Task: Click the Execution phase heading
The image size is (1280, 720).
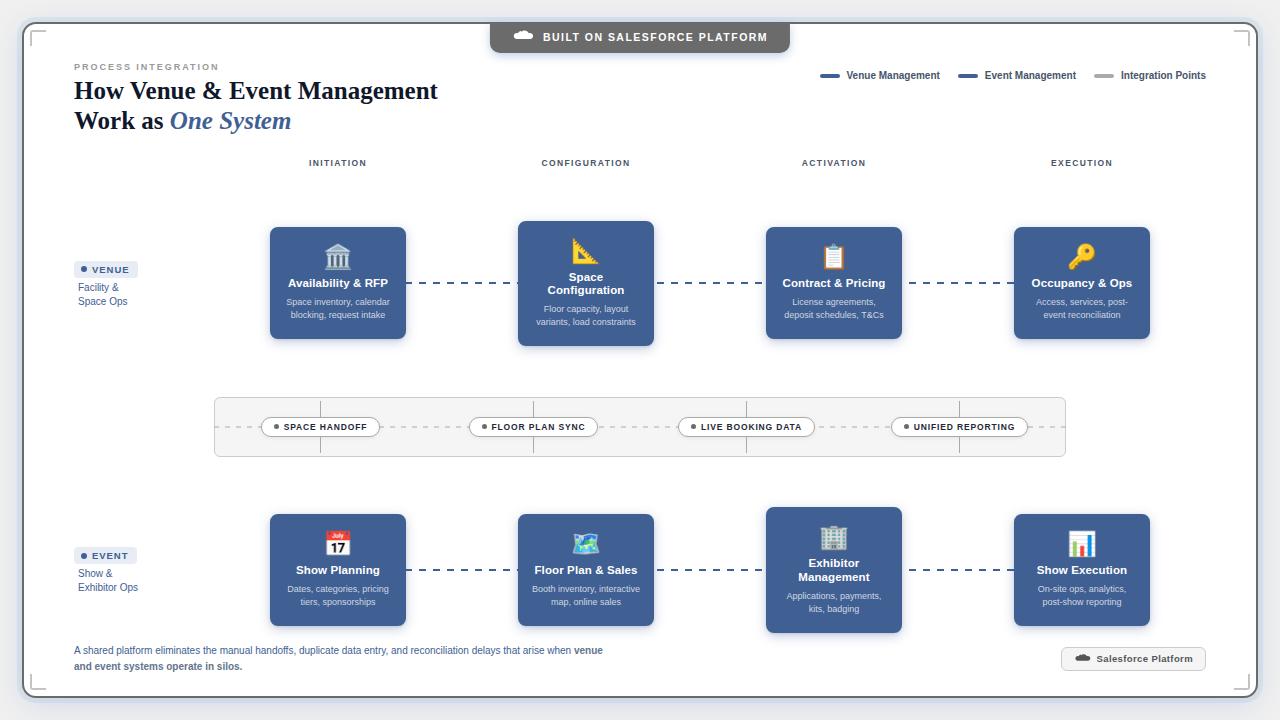Action: tap(1082, 163)
